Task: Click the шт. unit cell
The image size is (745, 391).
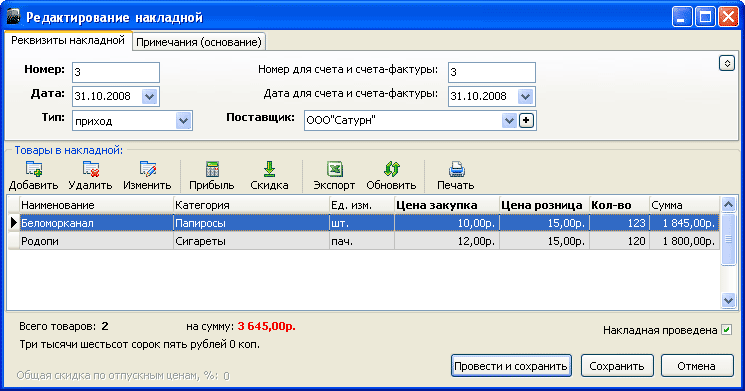Action: (362, 223)
